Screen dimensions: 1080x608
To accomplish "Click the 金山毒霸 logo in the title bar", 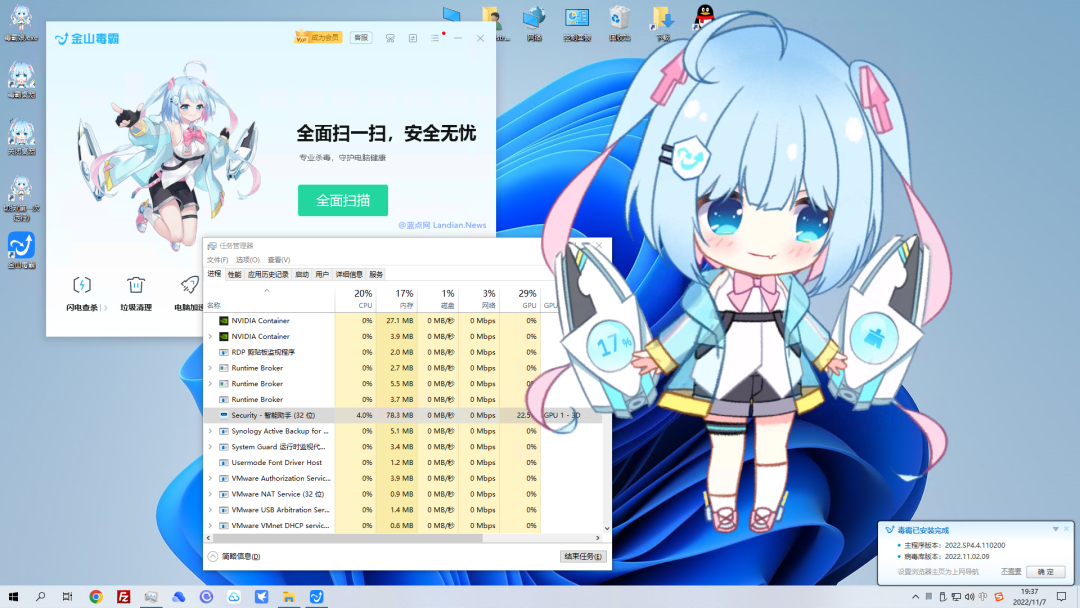I will 87,39.
